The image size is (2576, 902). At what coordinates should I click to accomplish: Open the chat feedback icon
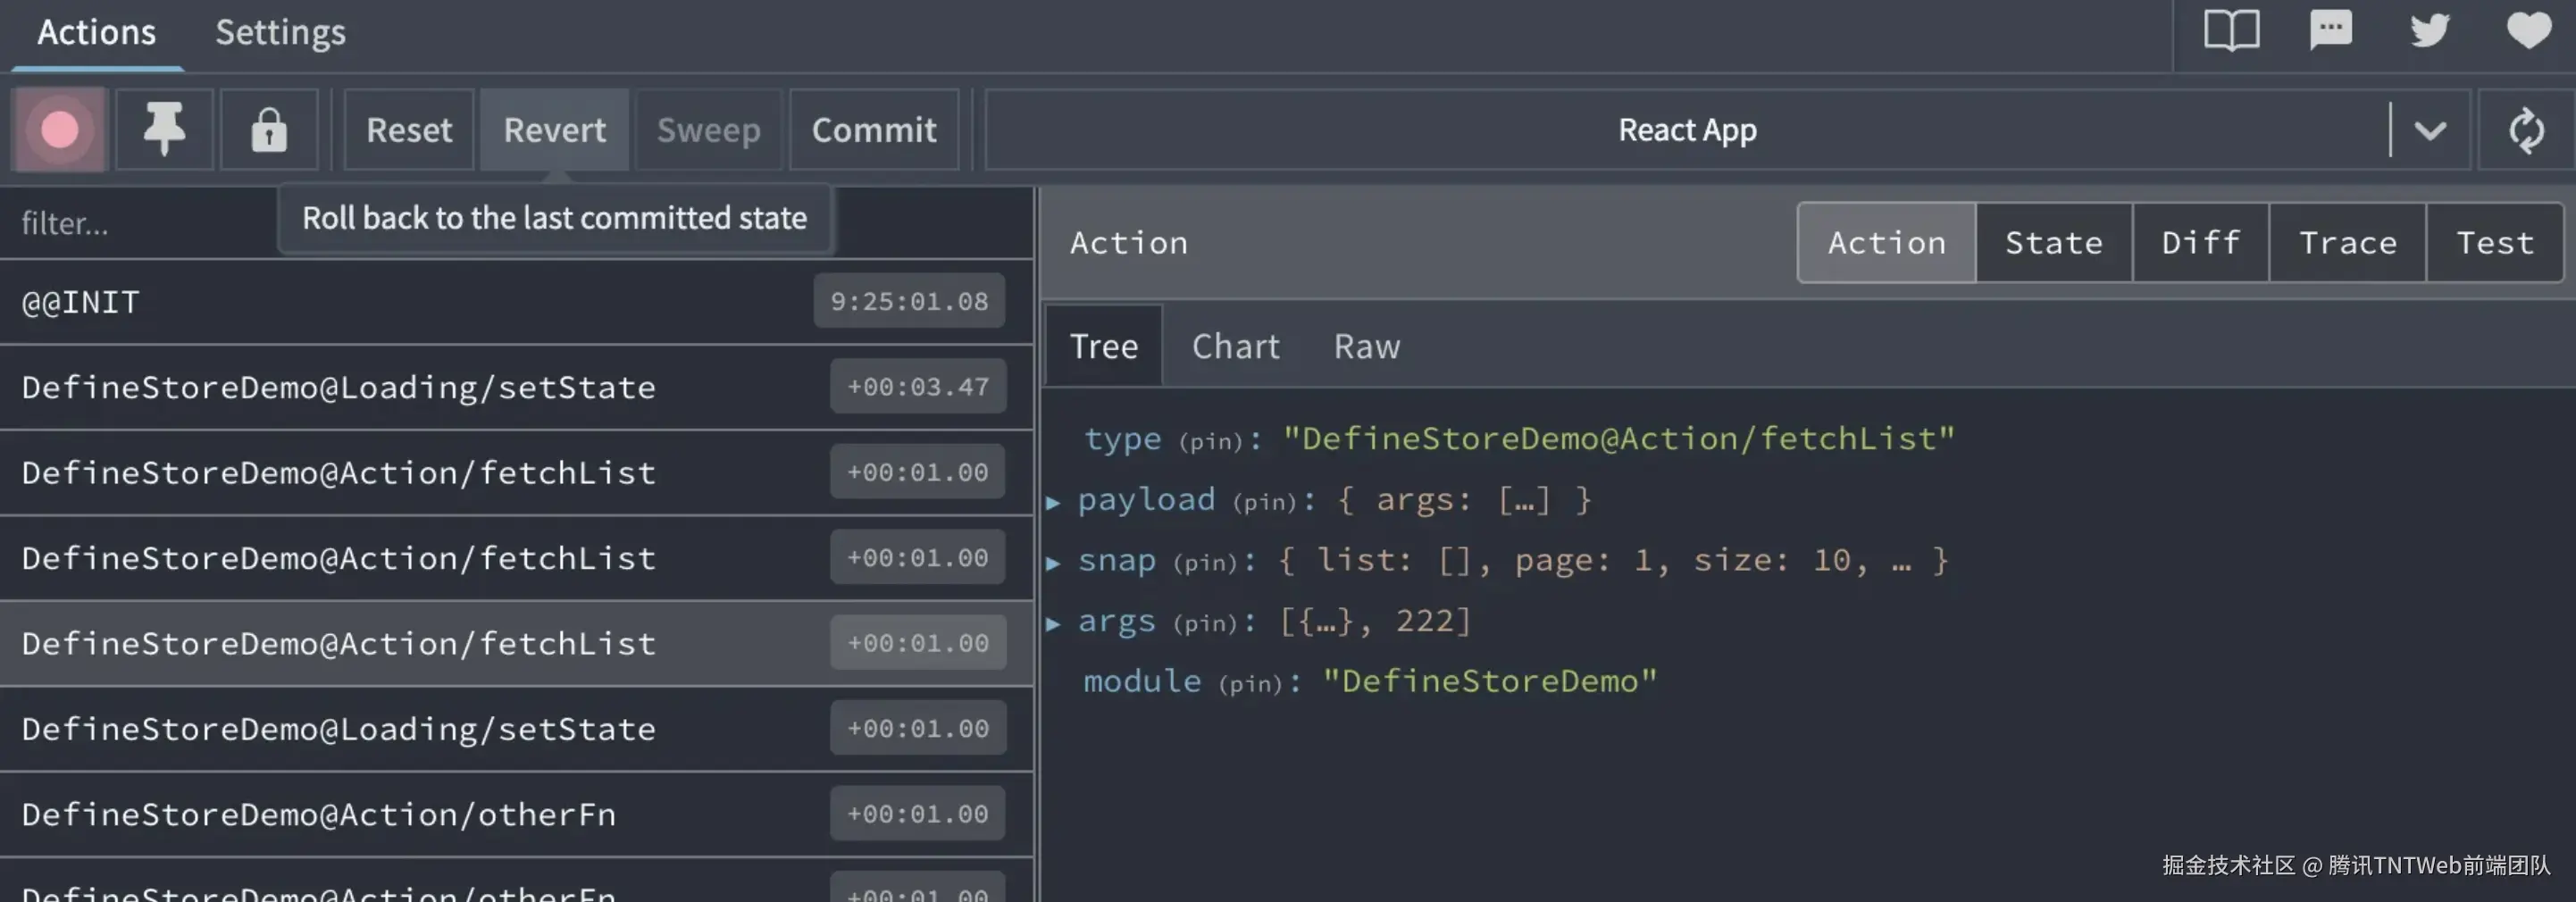[x=2330, y=31]
